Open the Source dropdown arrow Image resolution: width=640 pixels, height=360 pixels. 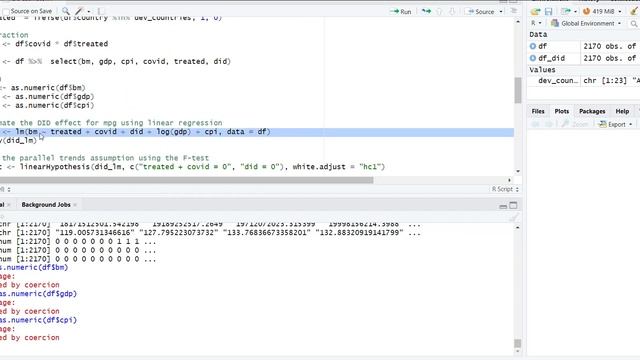coord(501,11)
